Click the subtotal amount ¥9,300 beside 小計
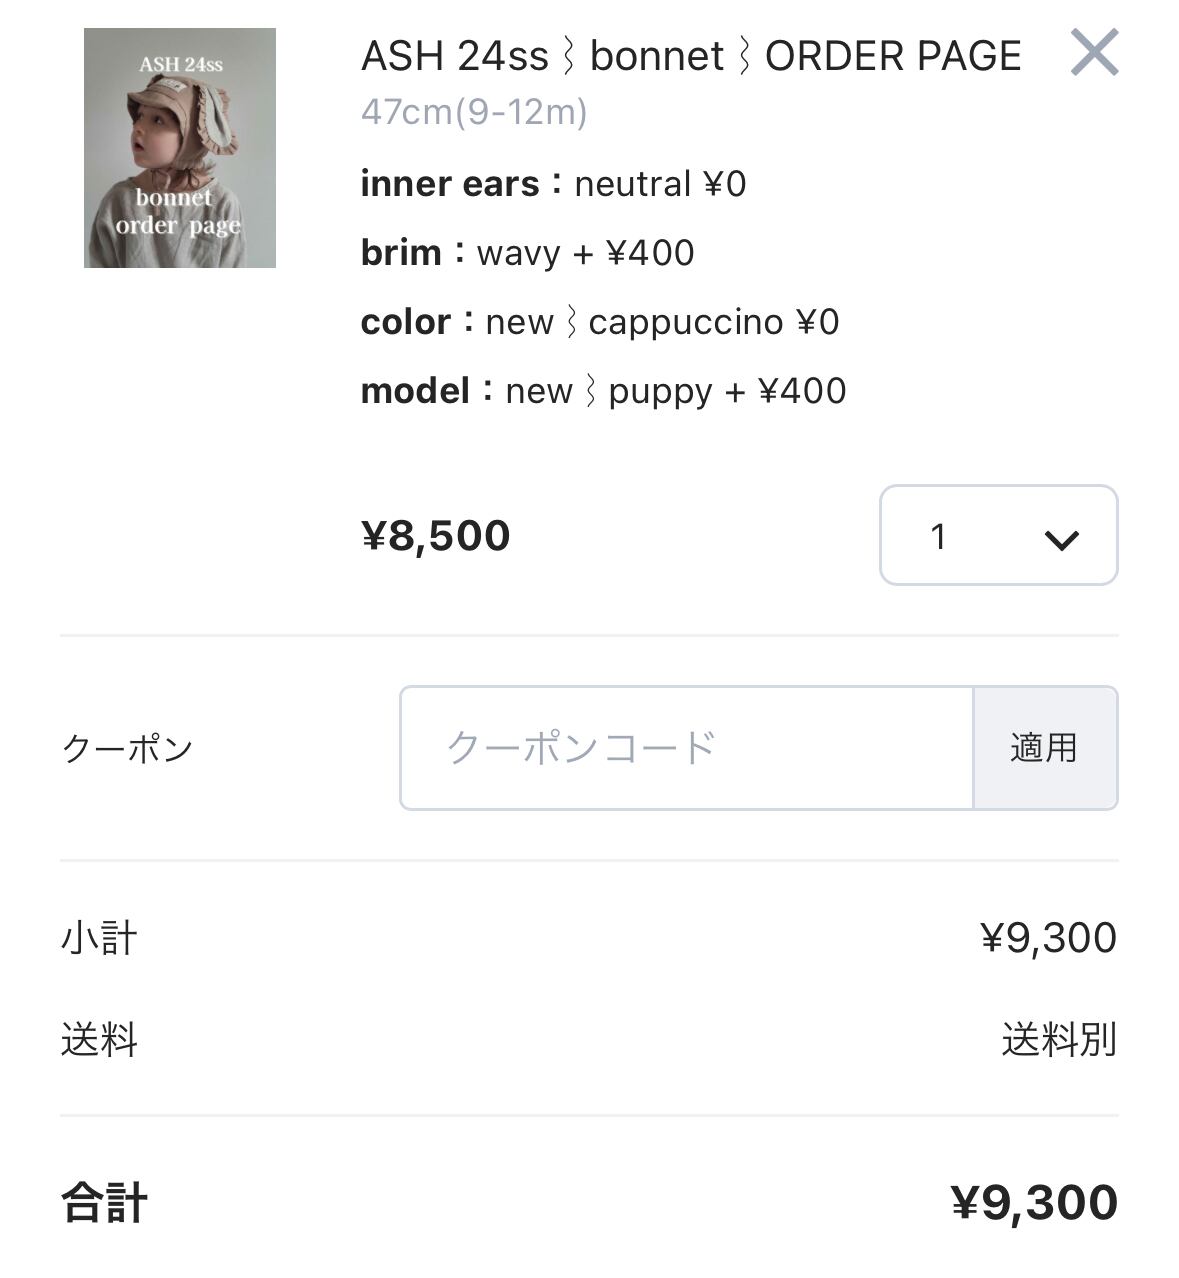This screenshot has height=1278, width=1179. click(x=1048, y=938)
